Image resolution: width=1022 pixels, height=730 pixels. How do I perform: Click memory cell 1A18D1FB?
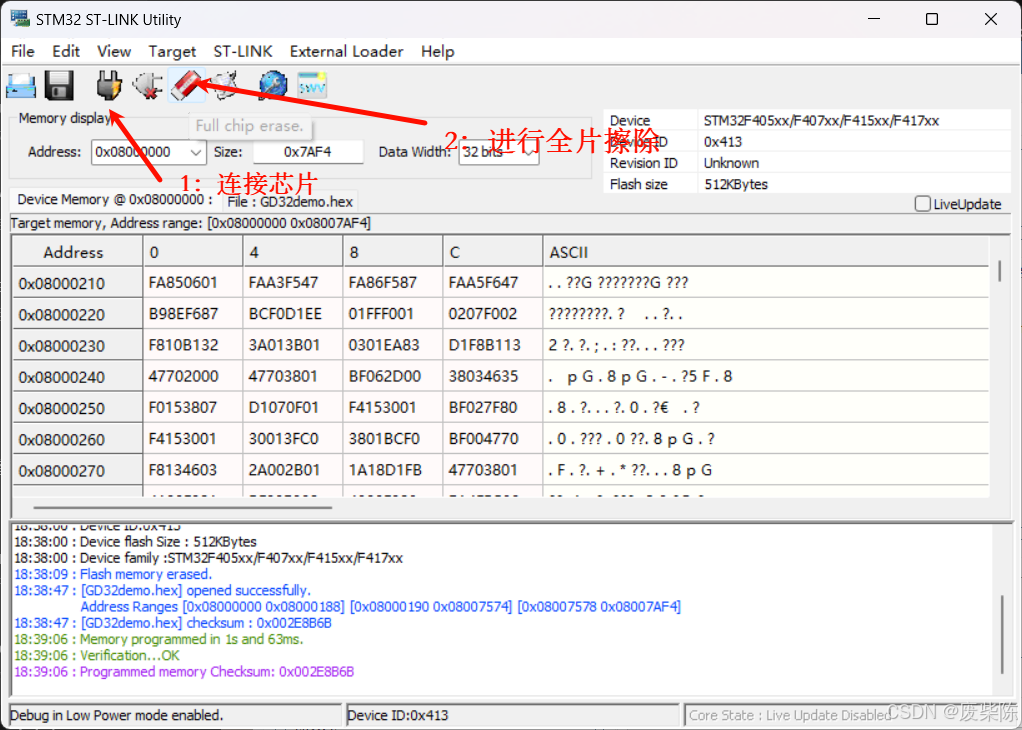[x=392, y=470]
